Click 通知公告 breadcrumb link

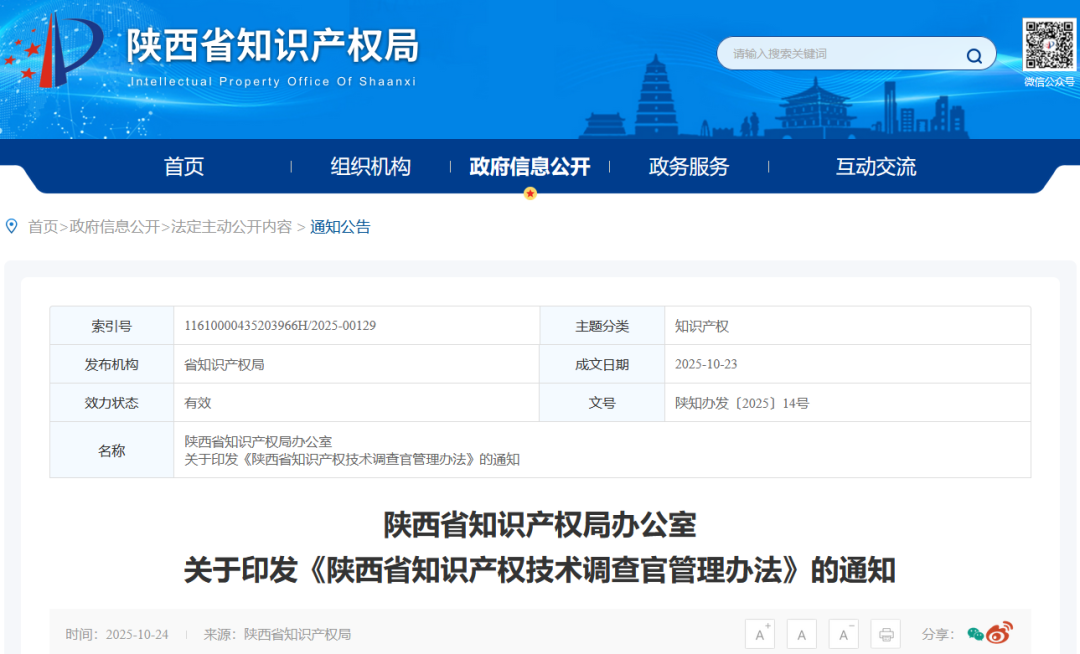point(340,227)
